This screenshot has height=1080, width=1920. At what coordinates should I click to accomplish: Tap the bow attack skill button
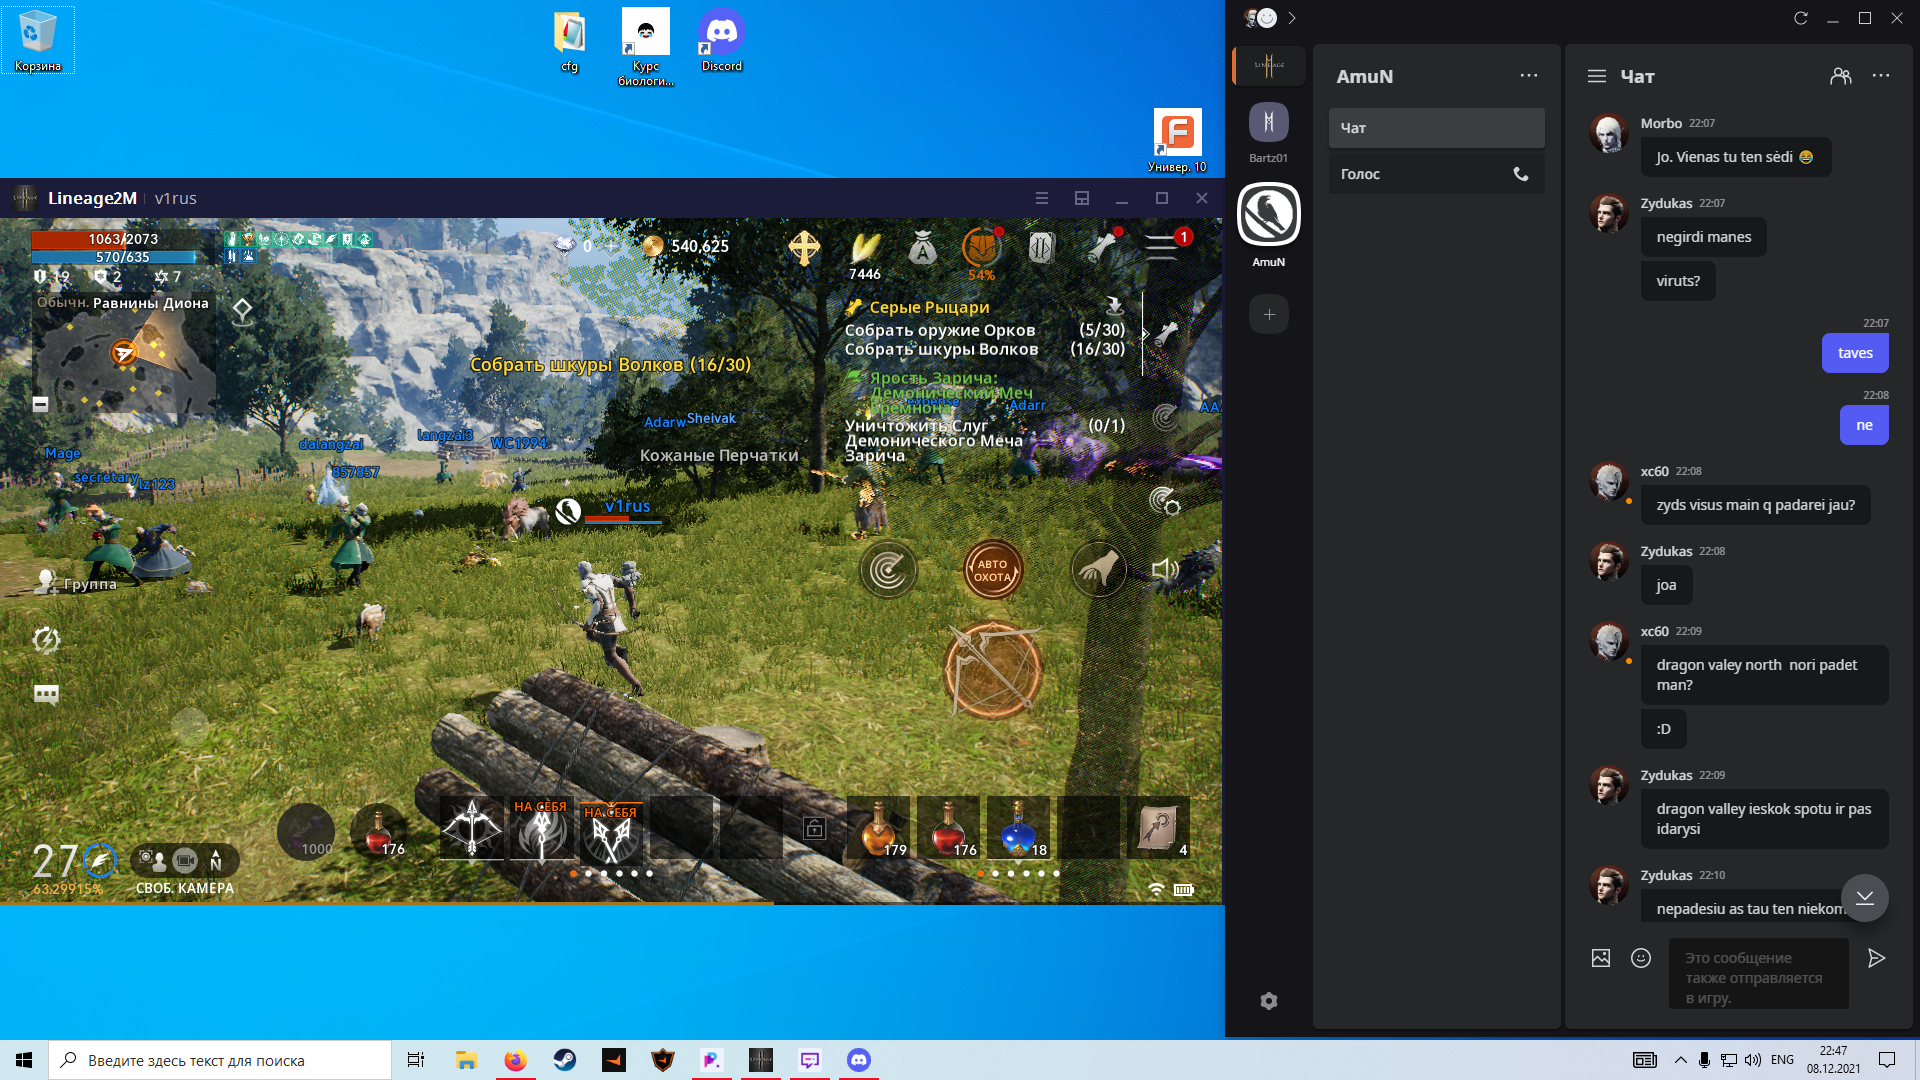coord(993,670)
